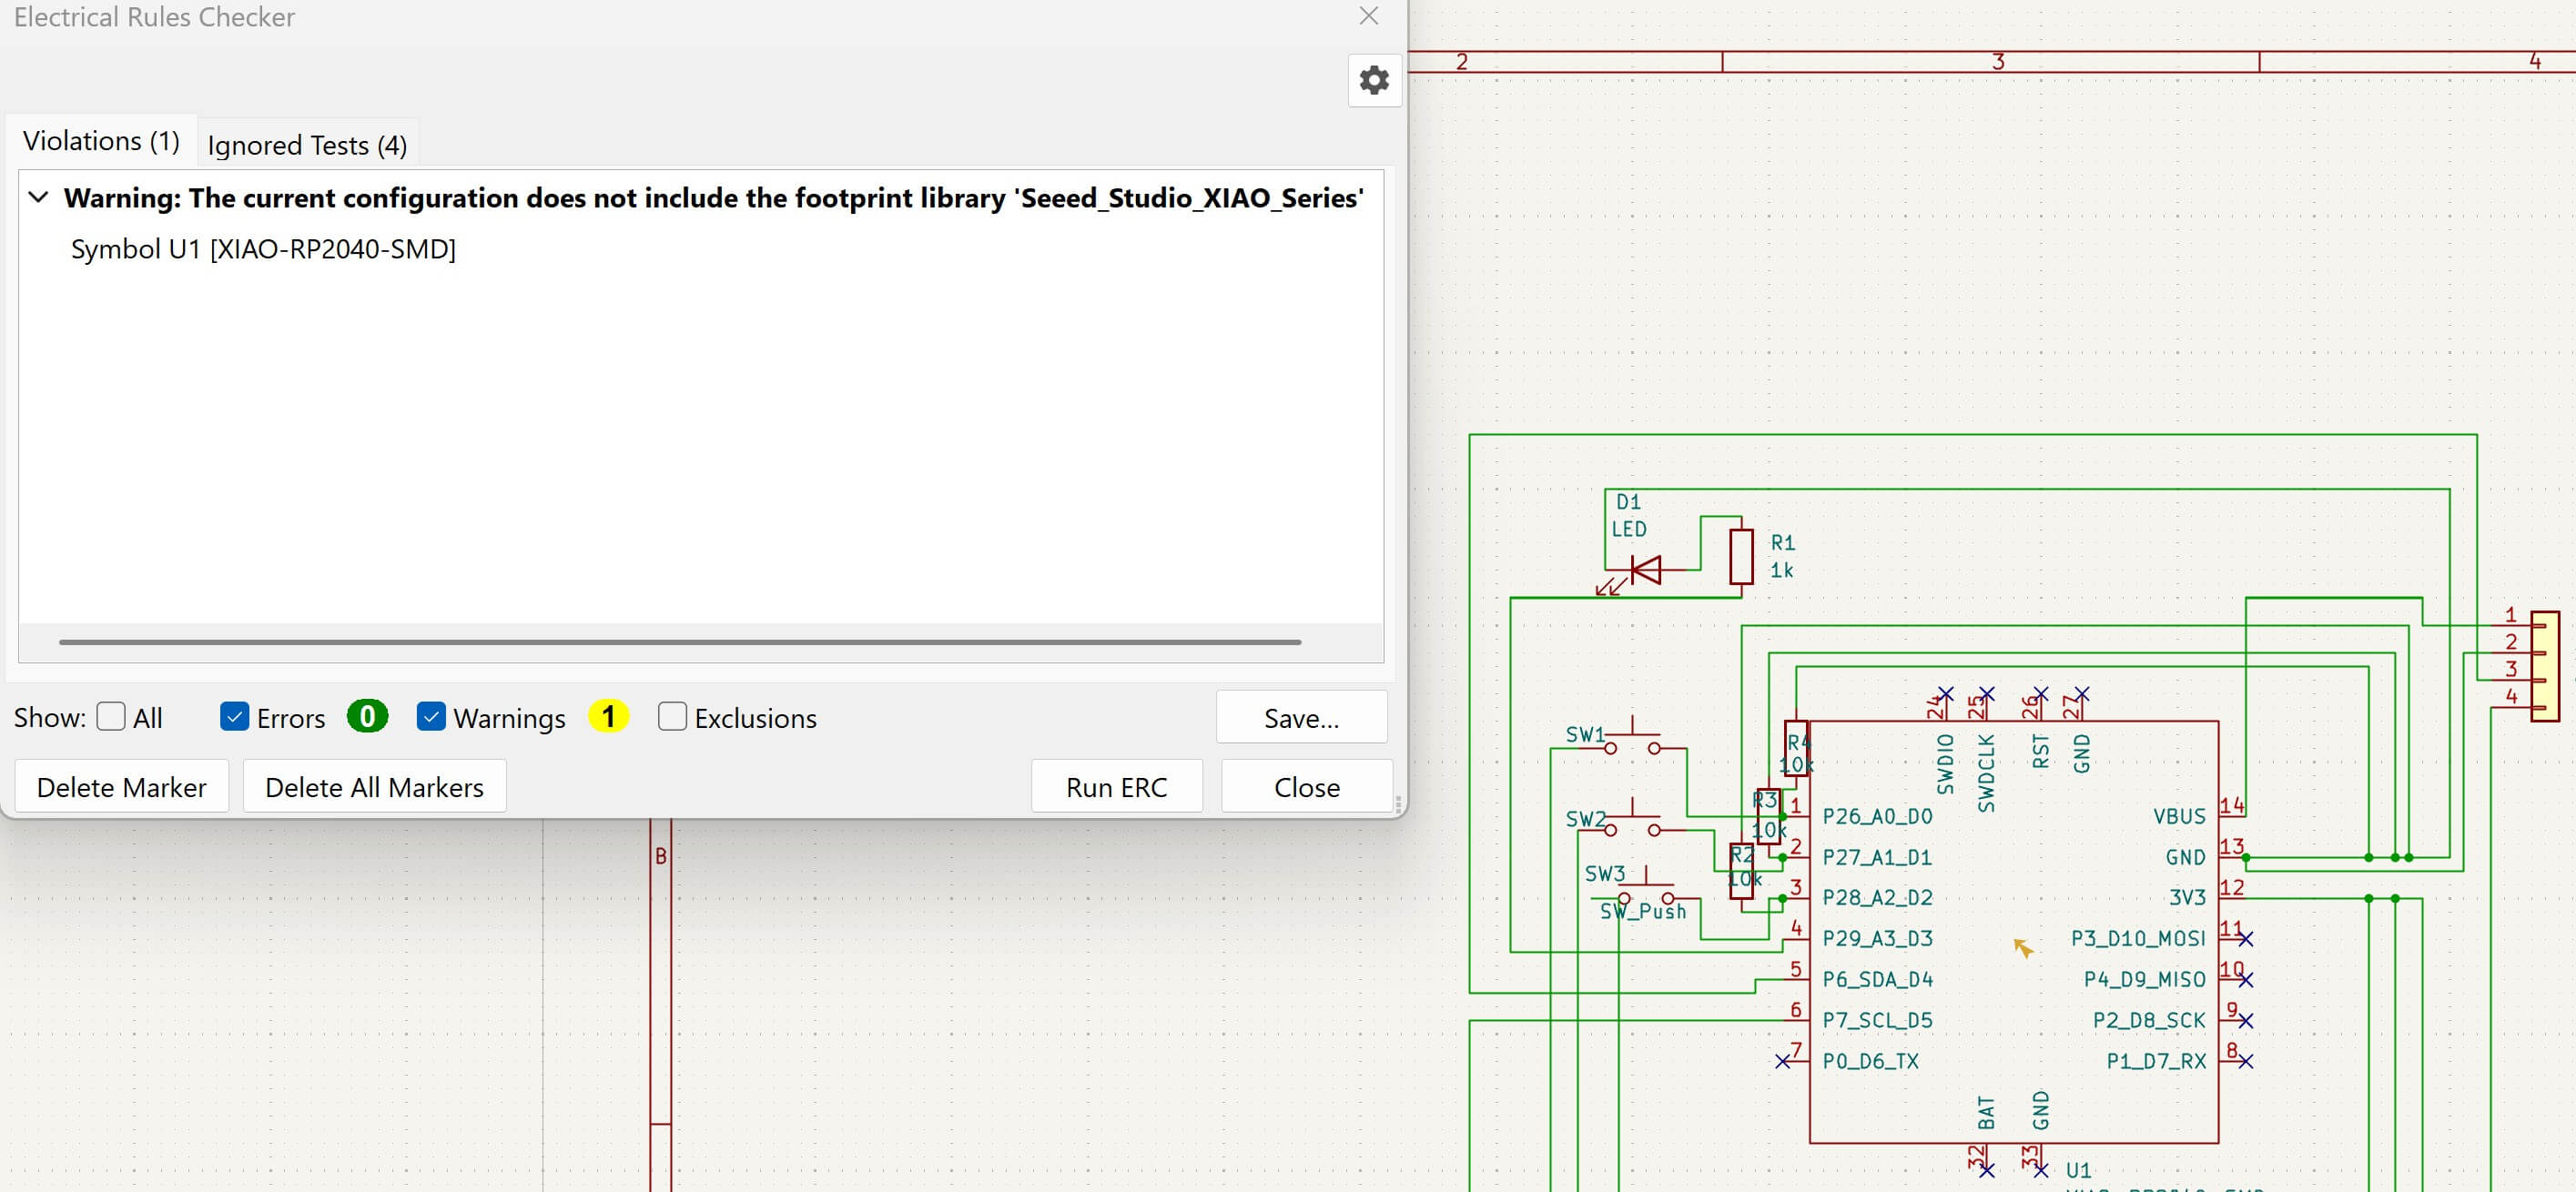Switch to Violations (1) tab

[101, 141]
